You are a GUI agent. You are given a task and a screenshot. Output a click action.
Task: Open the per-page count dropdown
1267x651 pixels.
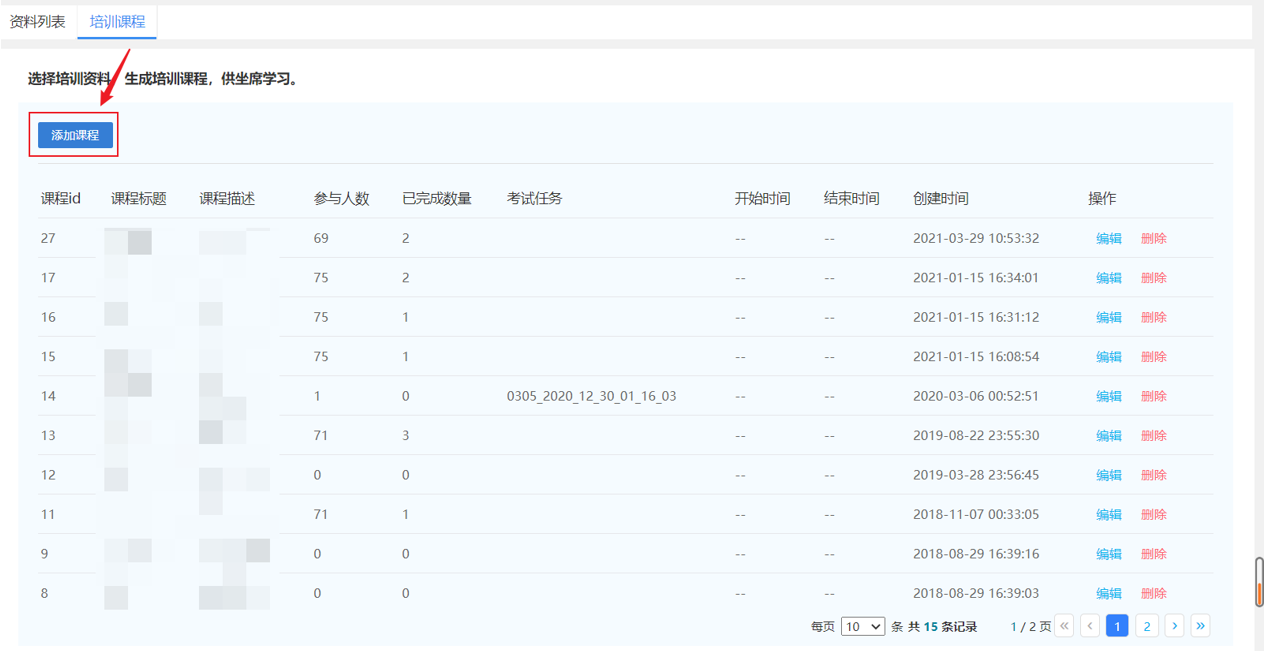[862, 627]
